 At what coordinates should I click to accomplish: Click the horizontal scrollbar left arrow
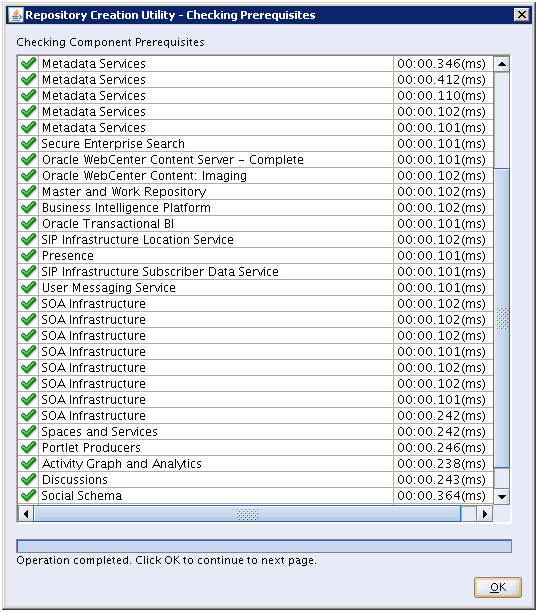tap(26, 514)
